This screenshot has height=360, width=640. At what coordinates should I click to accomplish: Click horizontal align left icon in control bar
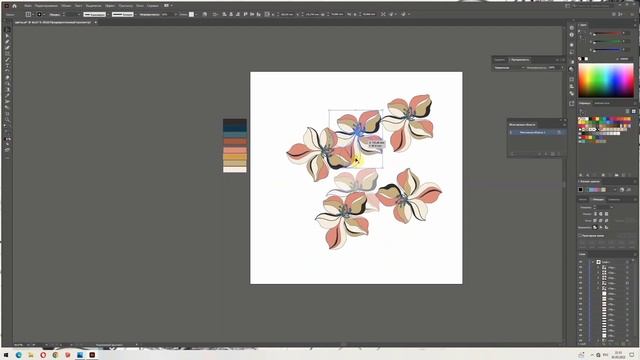point(224,14)
